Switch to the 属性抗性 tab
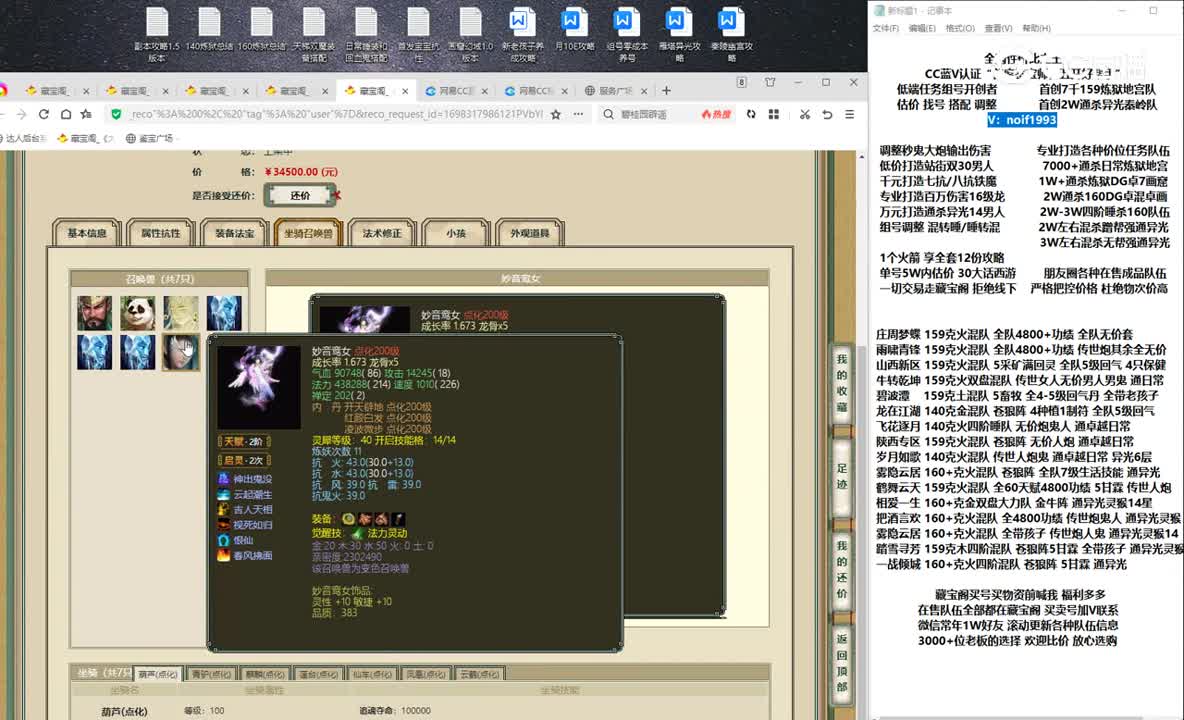 pyautogui.click(x=161, y=233)
